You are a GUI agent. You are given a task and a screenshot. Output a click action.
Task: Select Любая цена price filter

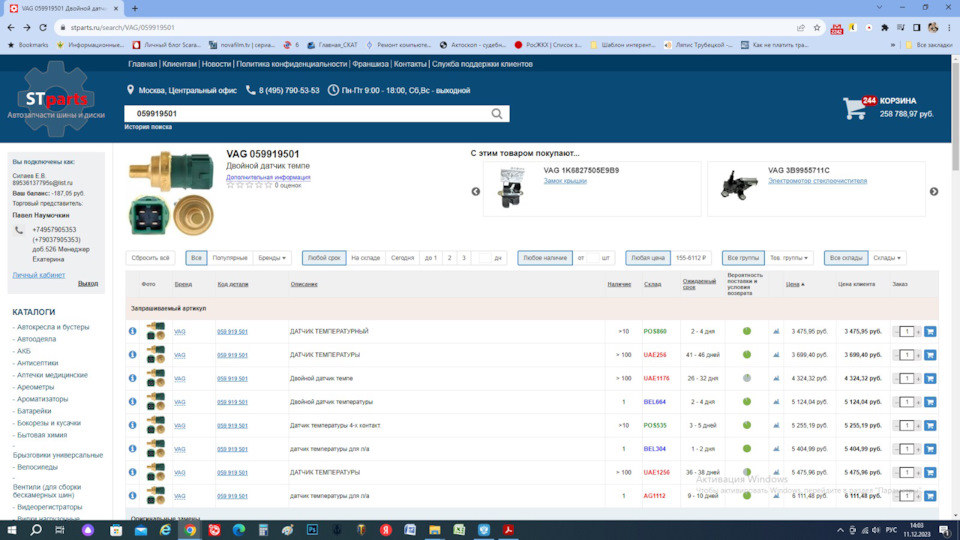point(648,258)
